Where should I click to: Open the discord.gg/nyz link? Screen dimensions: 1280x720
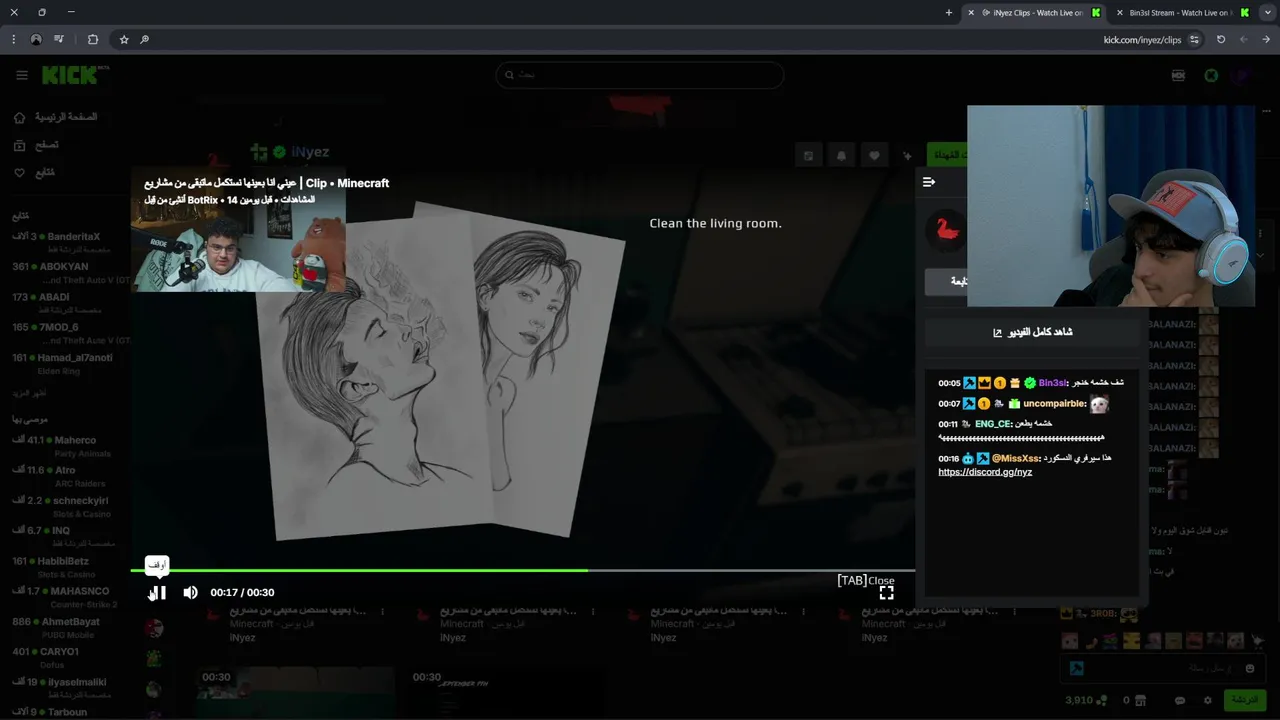[985, 472]
